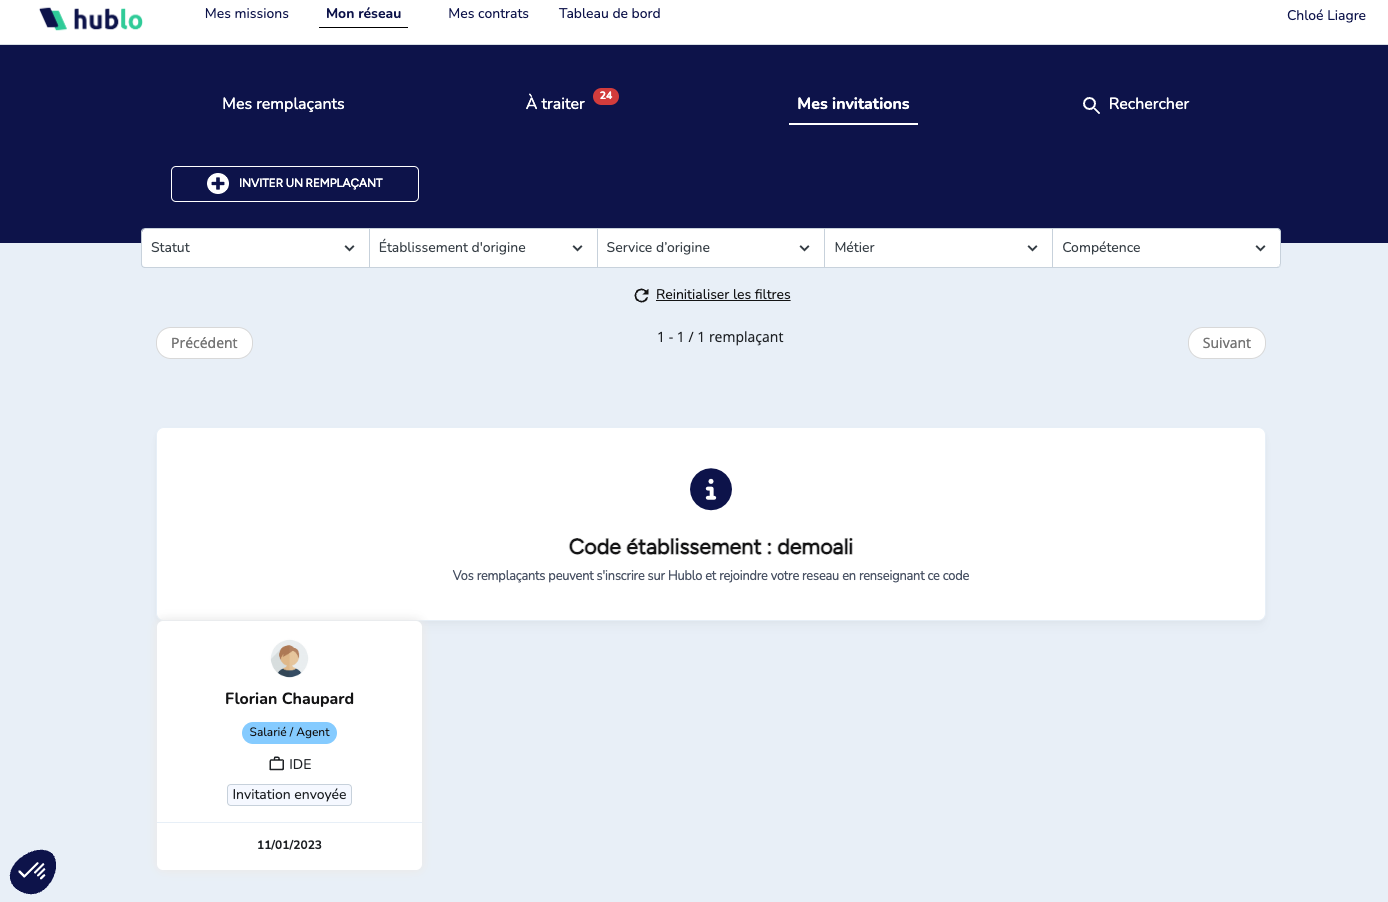Viewport: 1388px width, 902px height.
Task: Open the Métier dropdown
Action: click(937, 248)
